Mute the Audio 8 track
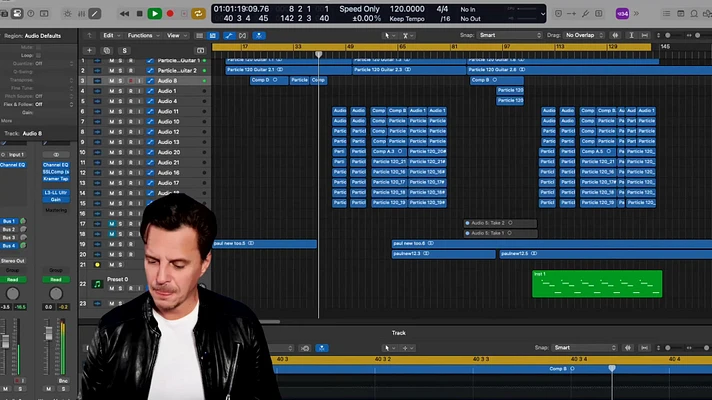The image size is (712, 400). click(111, 81)
